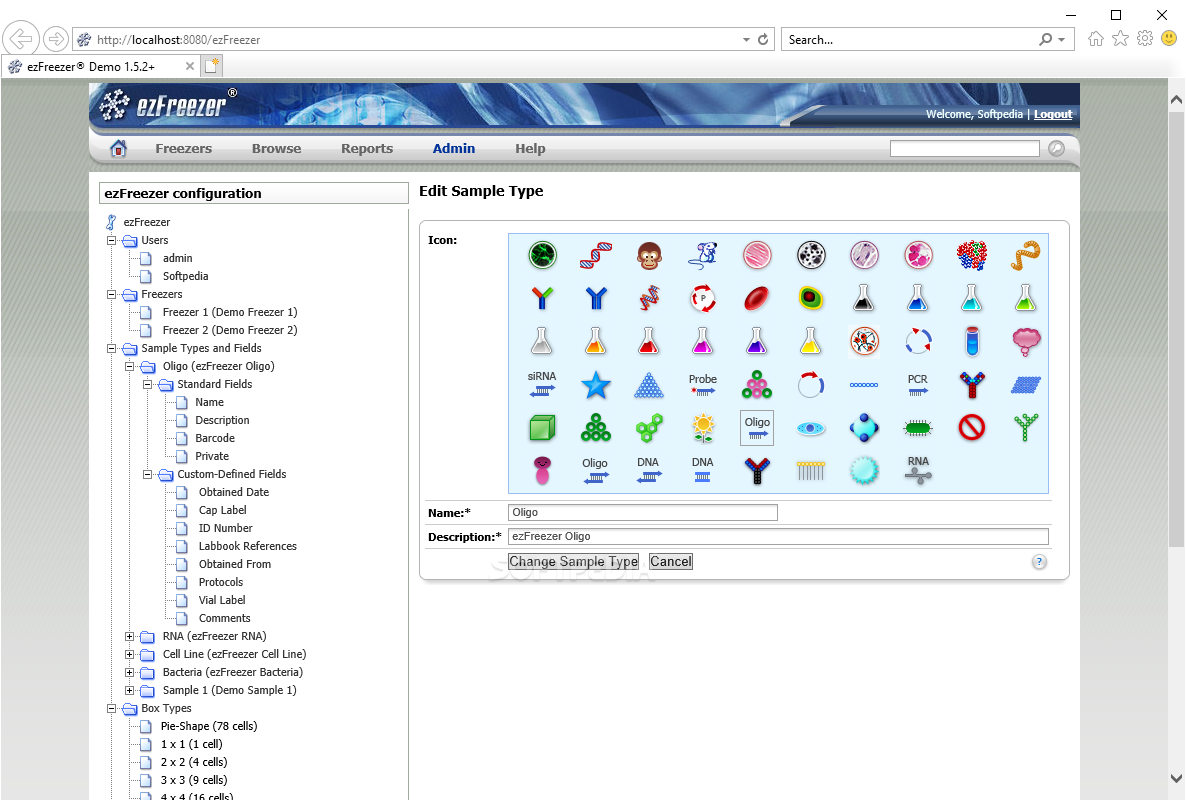Select the yellow liquid flask icon
This screenshot has height=801, width=1186.
click(810, 342)
